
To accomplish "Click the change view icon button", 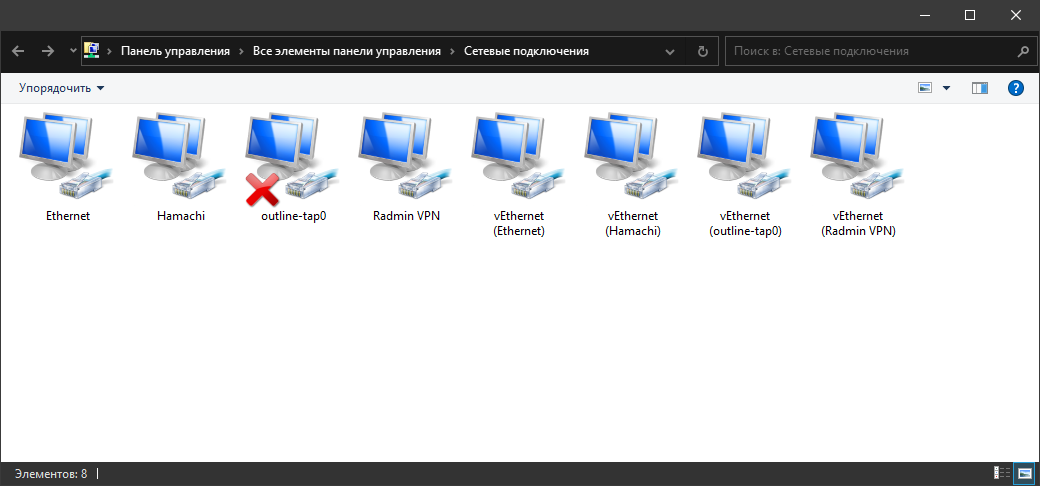I will pos(925,88).
